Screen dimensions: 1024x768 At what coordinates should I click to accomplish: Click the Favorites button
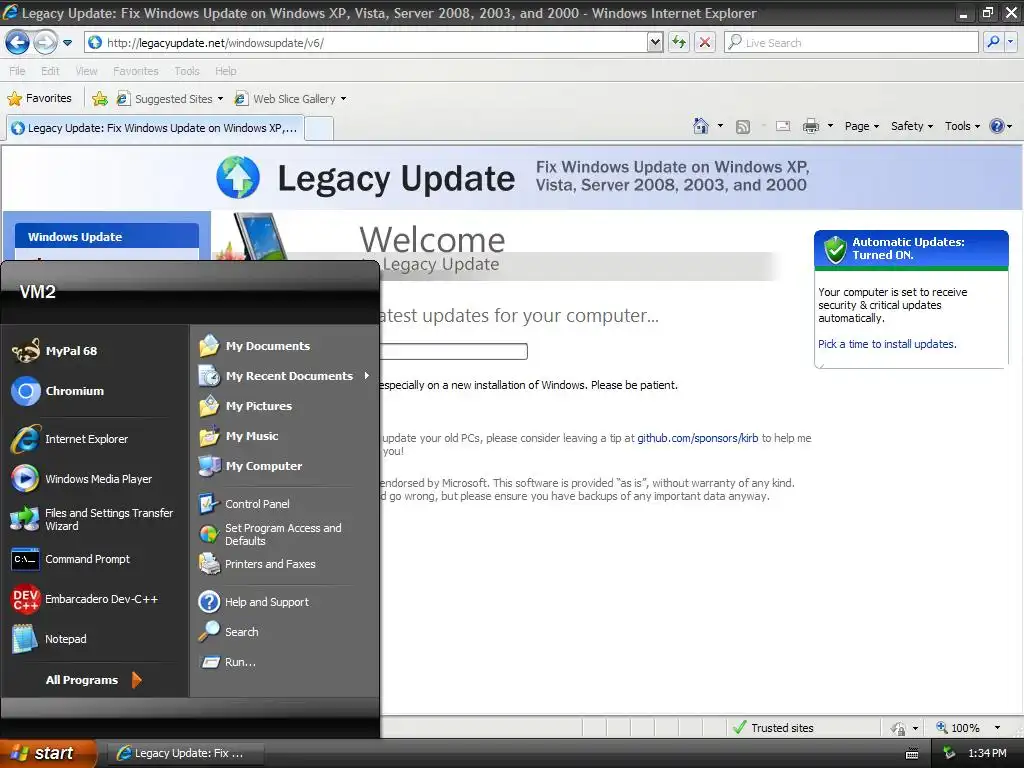click(39, 99)
